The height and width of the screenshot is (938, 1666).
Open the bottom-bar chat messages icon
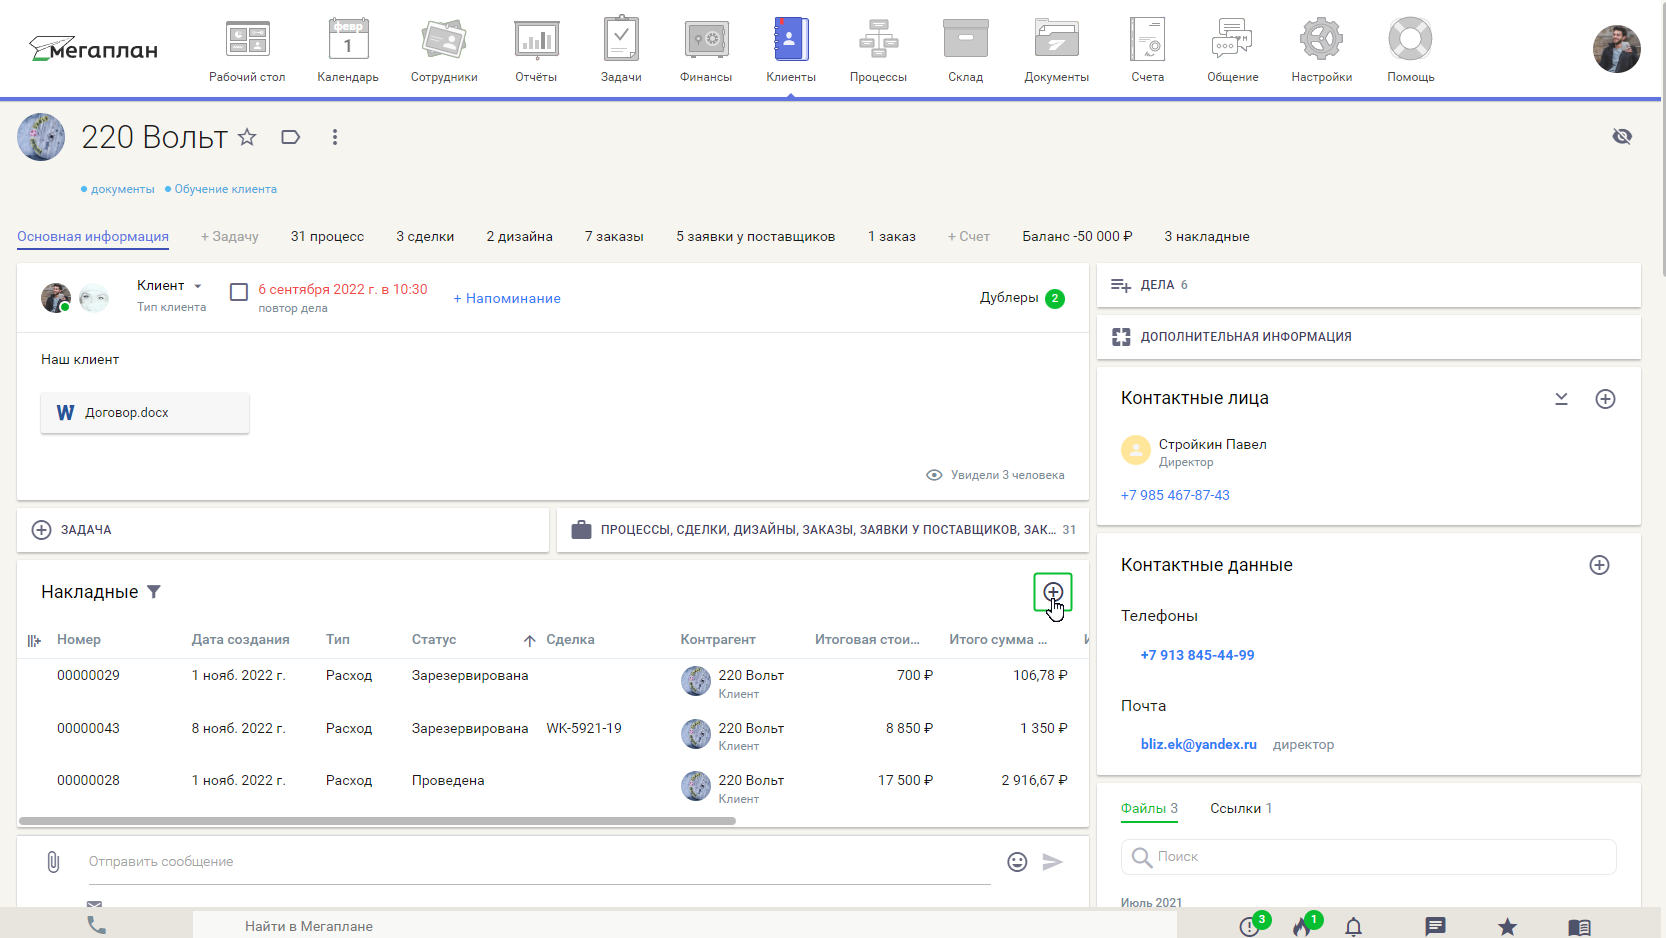click(1435, 927)
